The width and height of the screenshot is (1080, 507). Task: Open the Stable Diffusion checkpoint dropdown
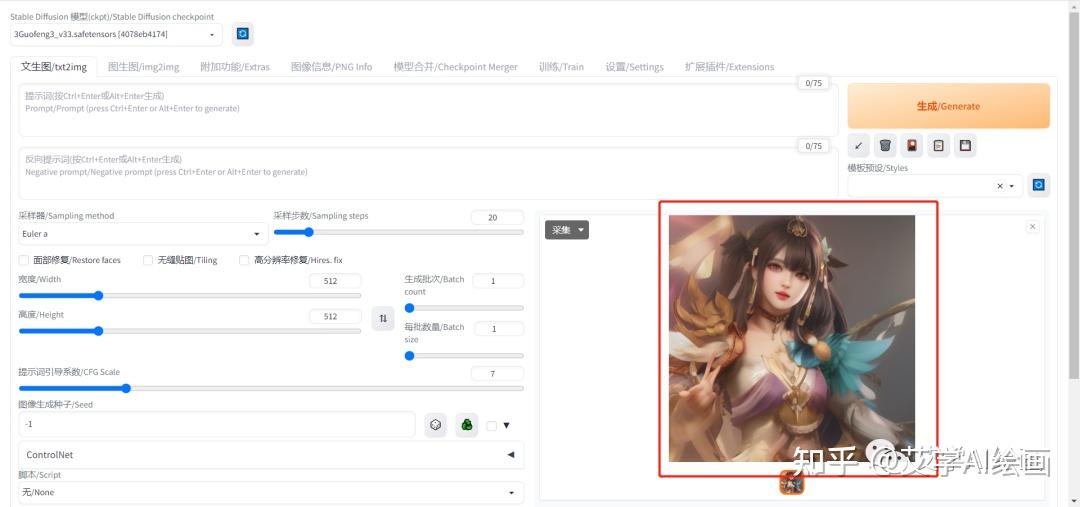(x=116, y=34)
